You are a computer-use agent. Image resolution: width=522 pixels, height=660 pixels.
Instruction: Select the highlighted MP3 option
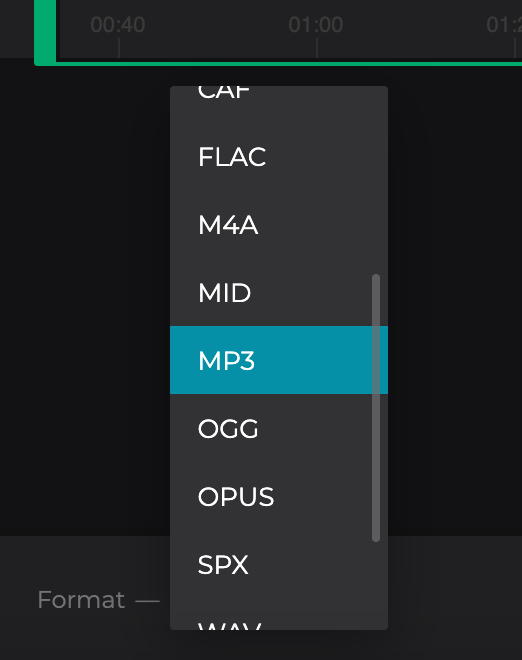tap(279, 360)
